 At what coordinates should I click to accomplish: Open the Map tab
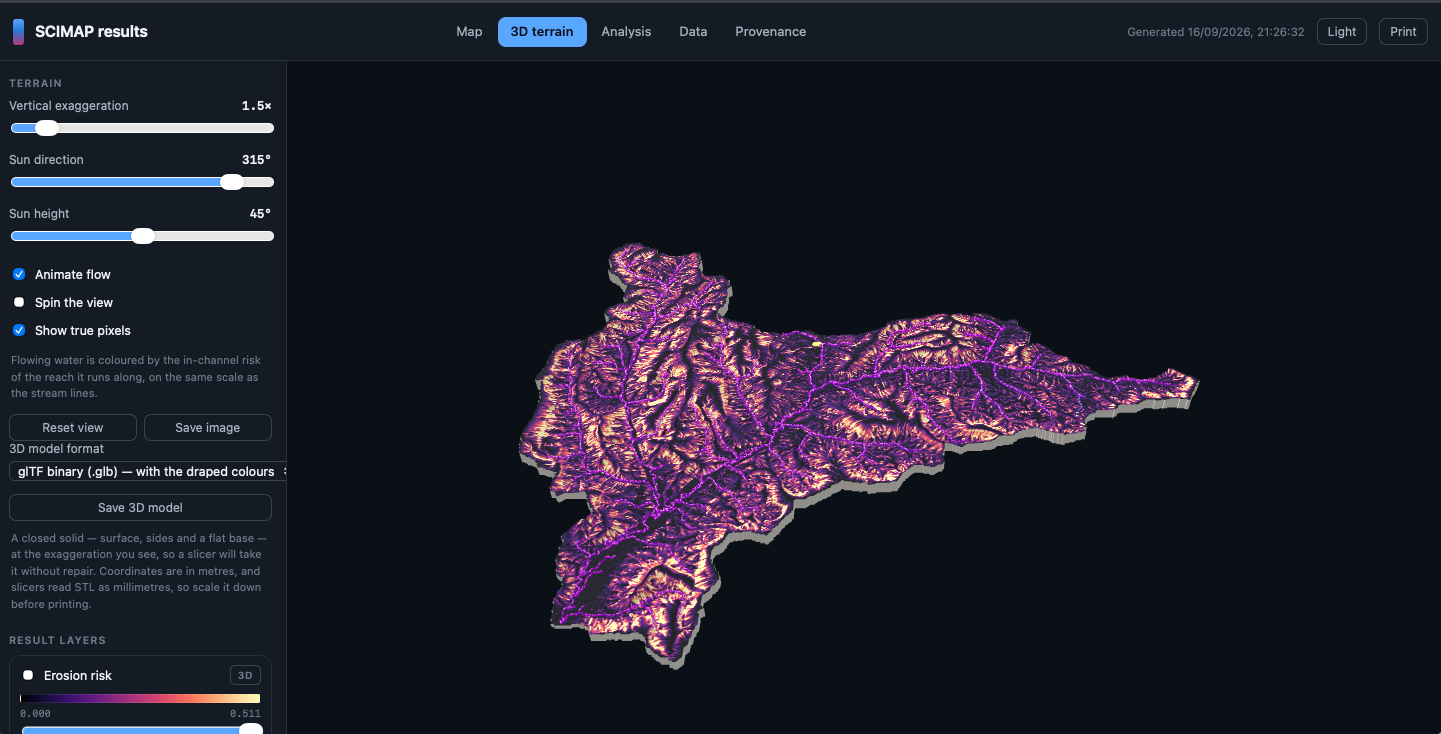point(469,32)
